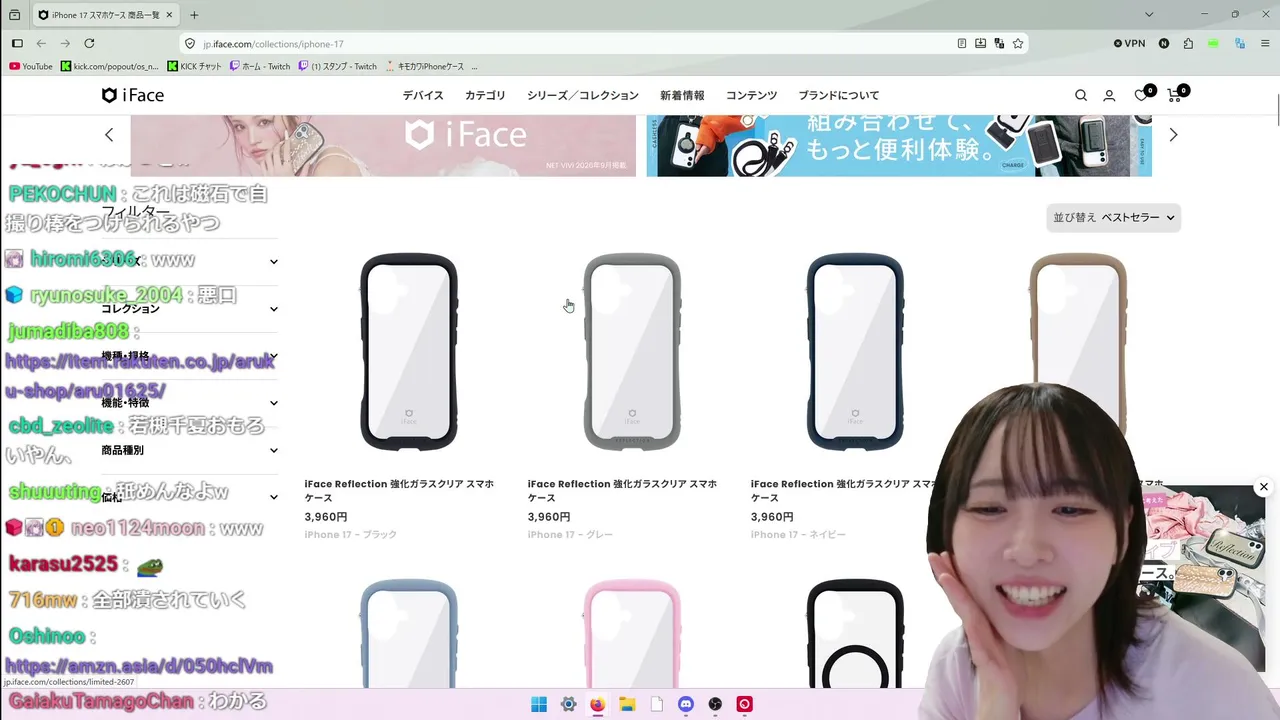Image resolution: width=1280 pixels, height=720 pixels.
Task: Open the kick.com/popout bookmark
Action: click(110, 67)
